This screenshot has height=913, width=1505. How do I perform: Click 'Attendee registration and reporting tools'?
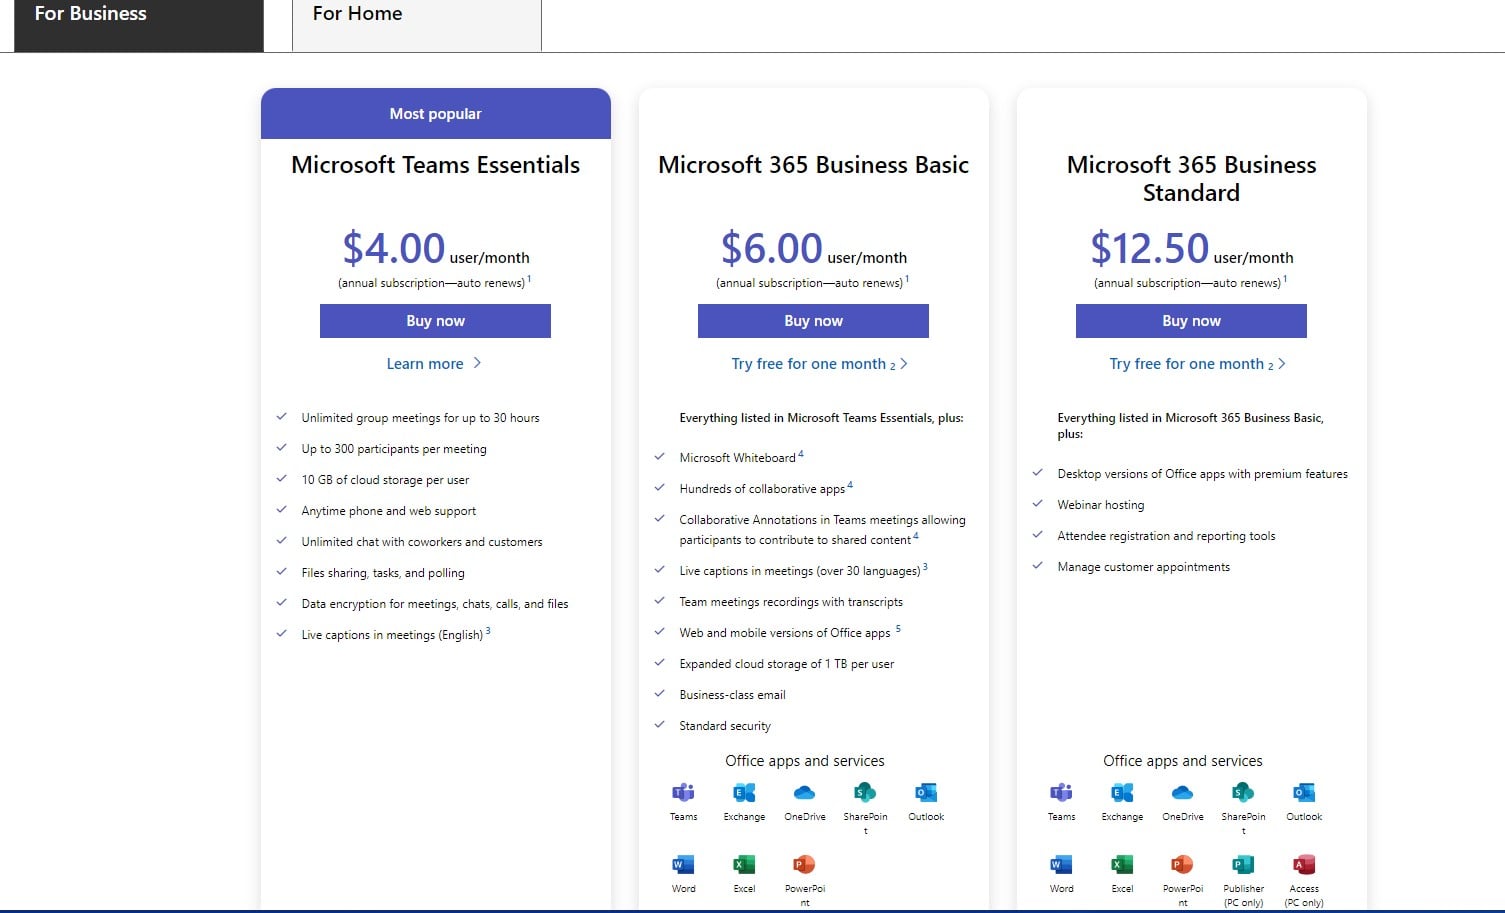point(1166,536)
